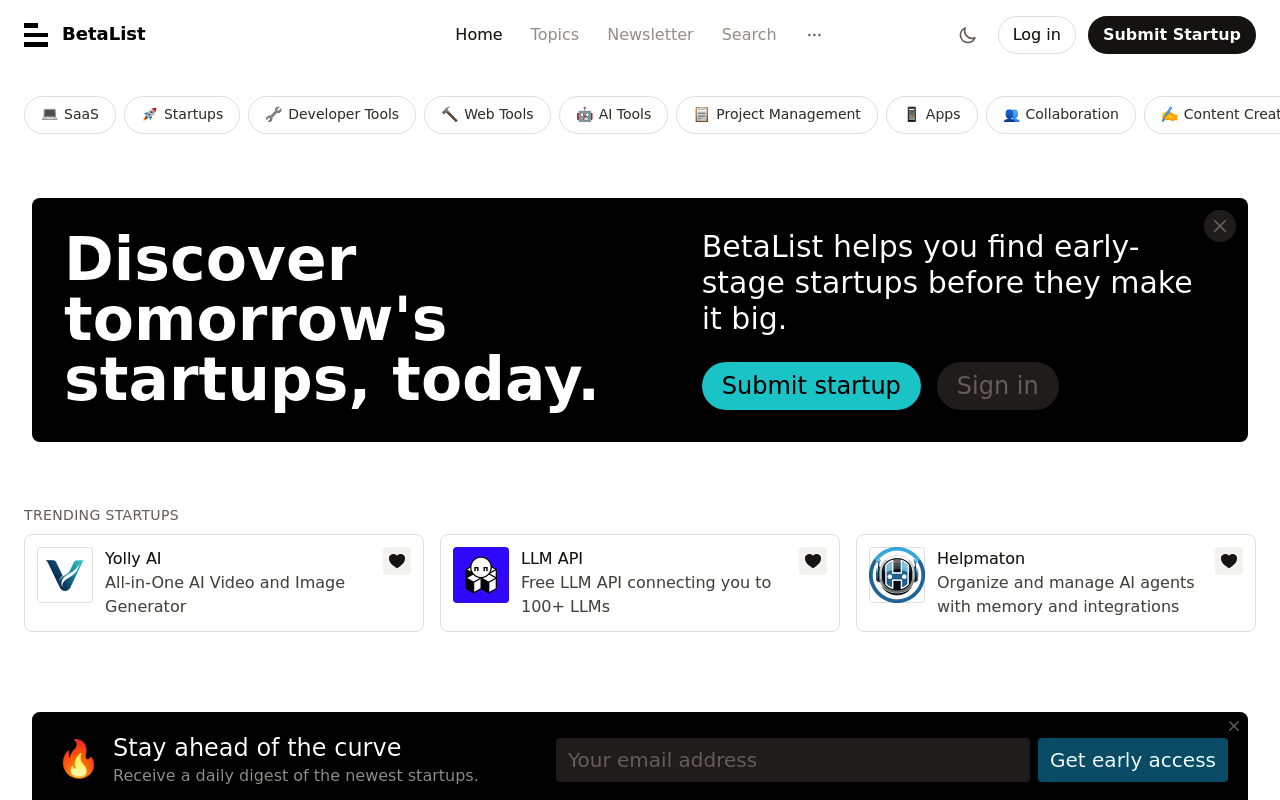The width and height of the screenshot is (1280, 800).
Task: Like Yolly AI with heart icon
Action: [397, 561]
